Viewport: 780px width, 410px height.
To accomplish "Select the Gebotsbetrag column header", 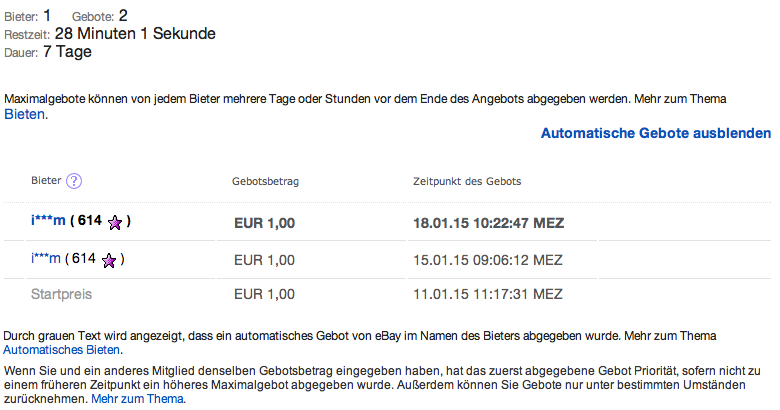I will tap(266, 182).
